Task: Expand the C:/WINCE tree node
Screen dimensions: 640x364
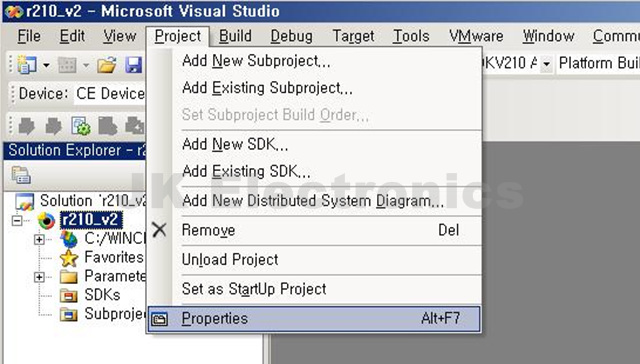Action: [39, 239]
